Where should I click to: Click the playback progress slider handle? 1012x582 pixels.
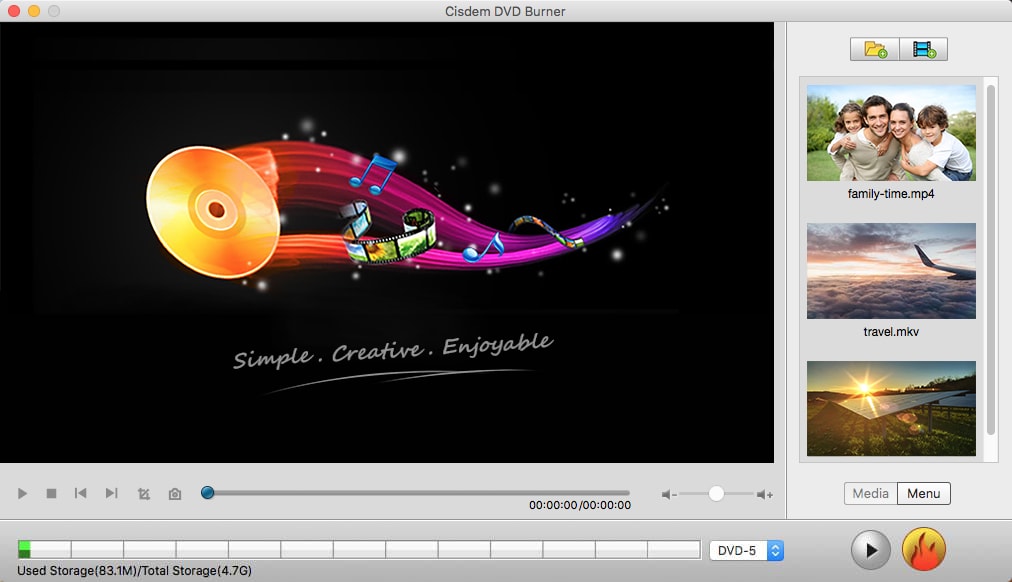[x=207, y=493]
